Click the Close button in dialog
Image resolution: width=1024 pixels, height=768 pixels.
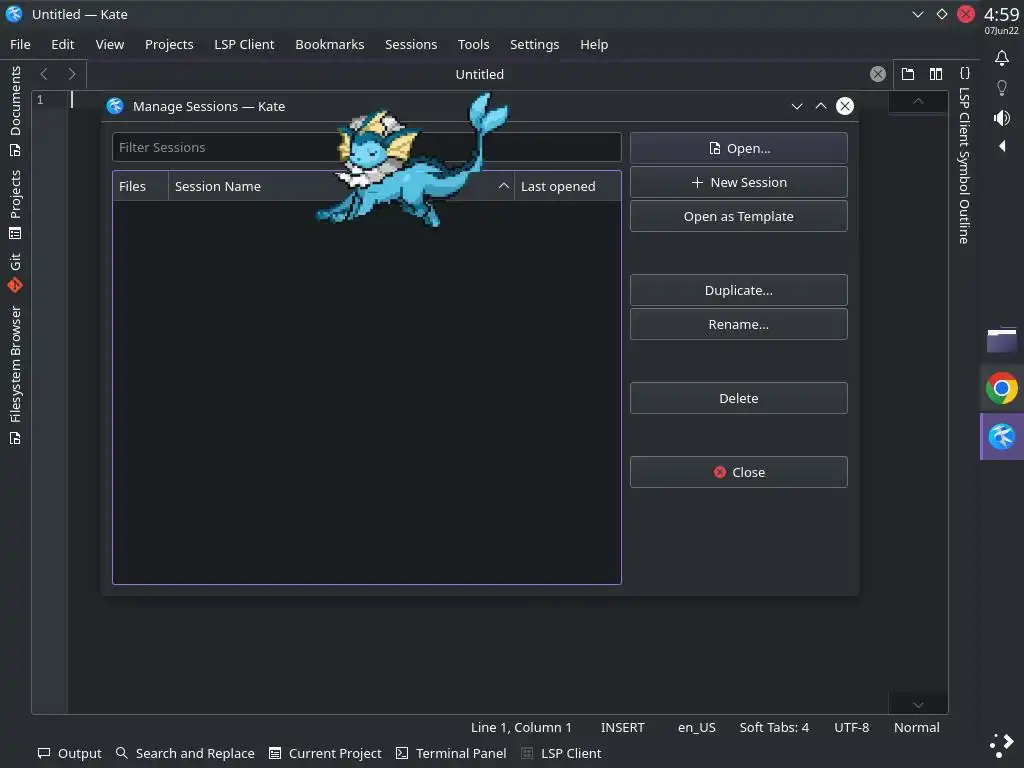pyautogui.click(x=739, y=472)
